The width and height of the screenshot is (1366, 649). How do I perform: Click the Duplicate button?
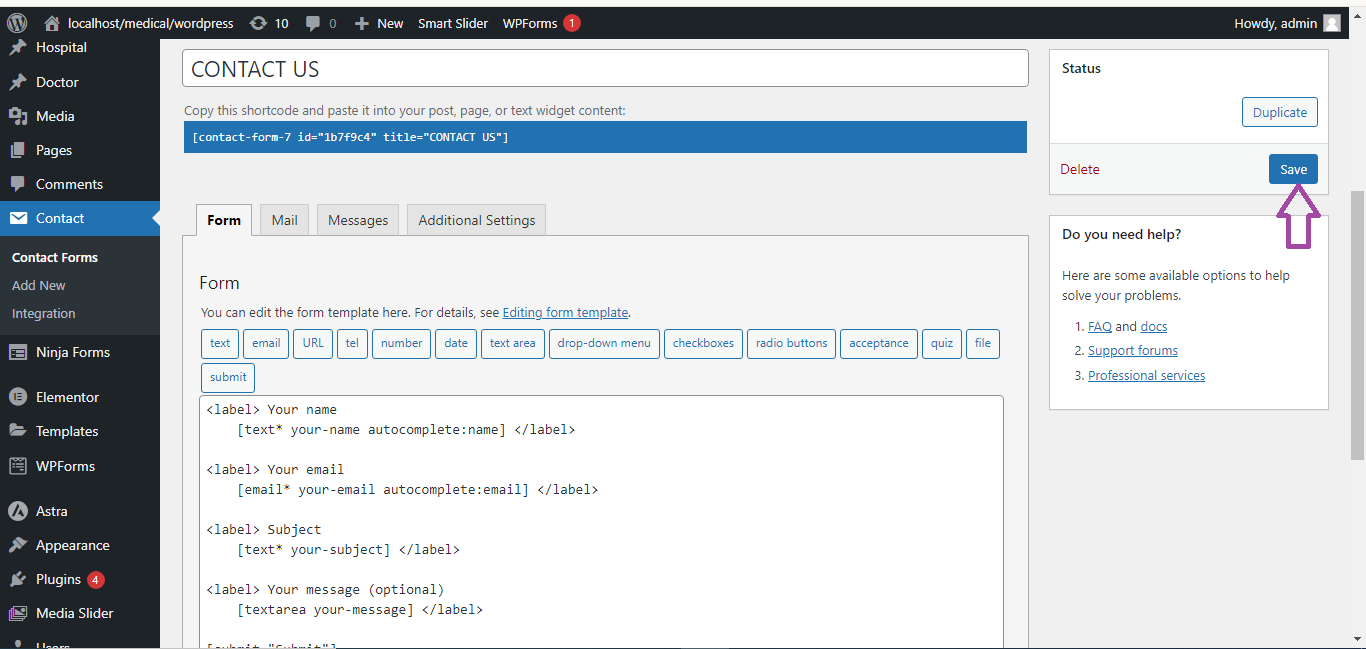coord(1279,112)
